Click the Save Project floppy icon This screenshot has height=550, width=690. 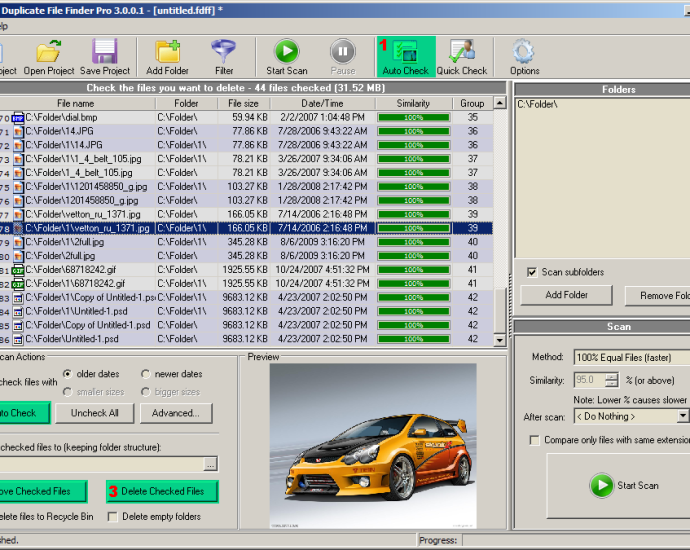[105, 51]
